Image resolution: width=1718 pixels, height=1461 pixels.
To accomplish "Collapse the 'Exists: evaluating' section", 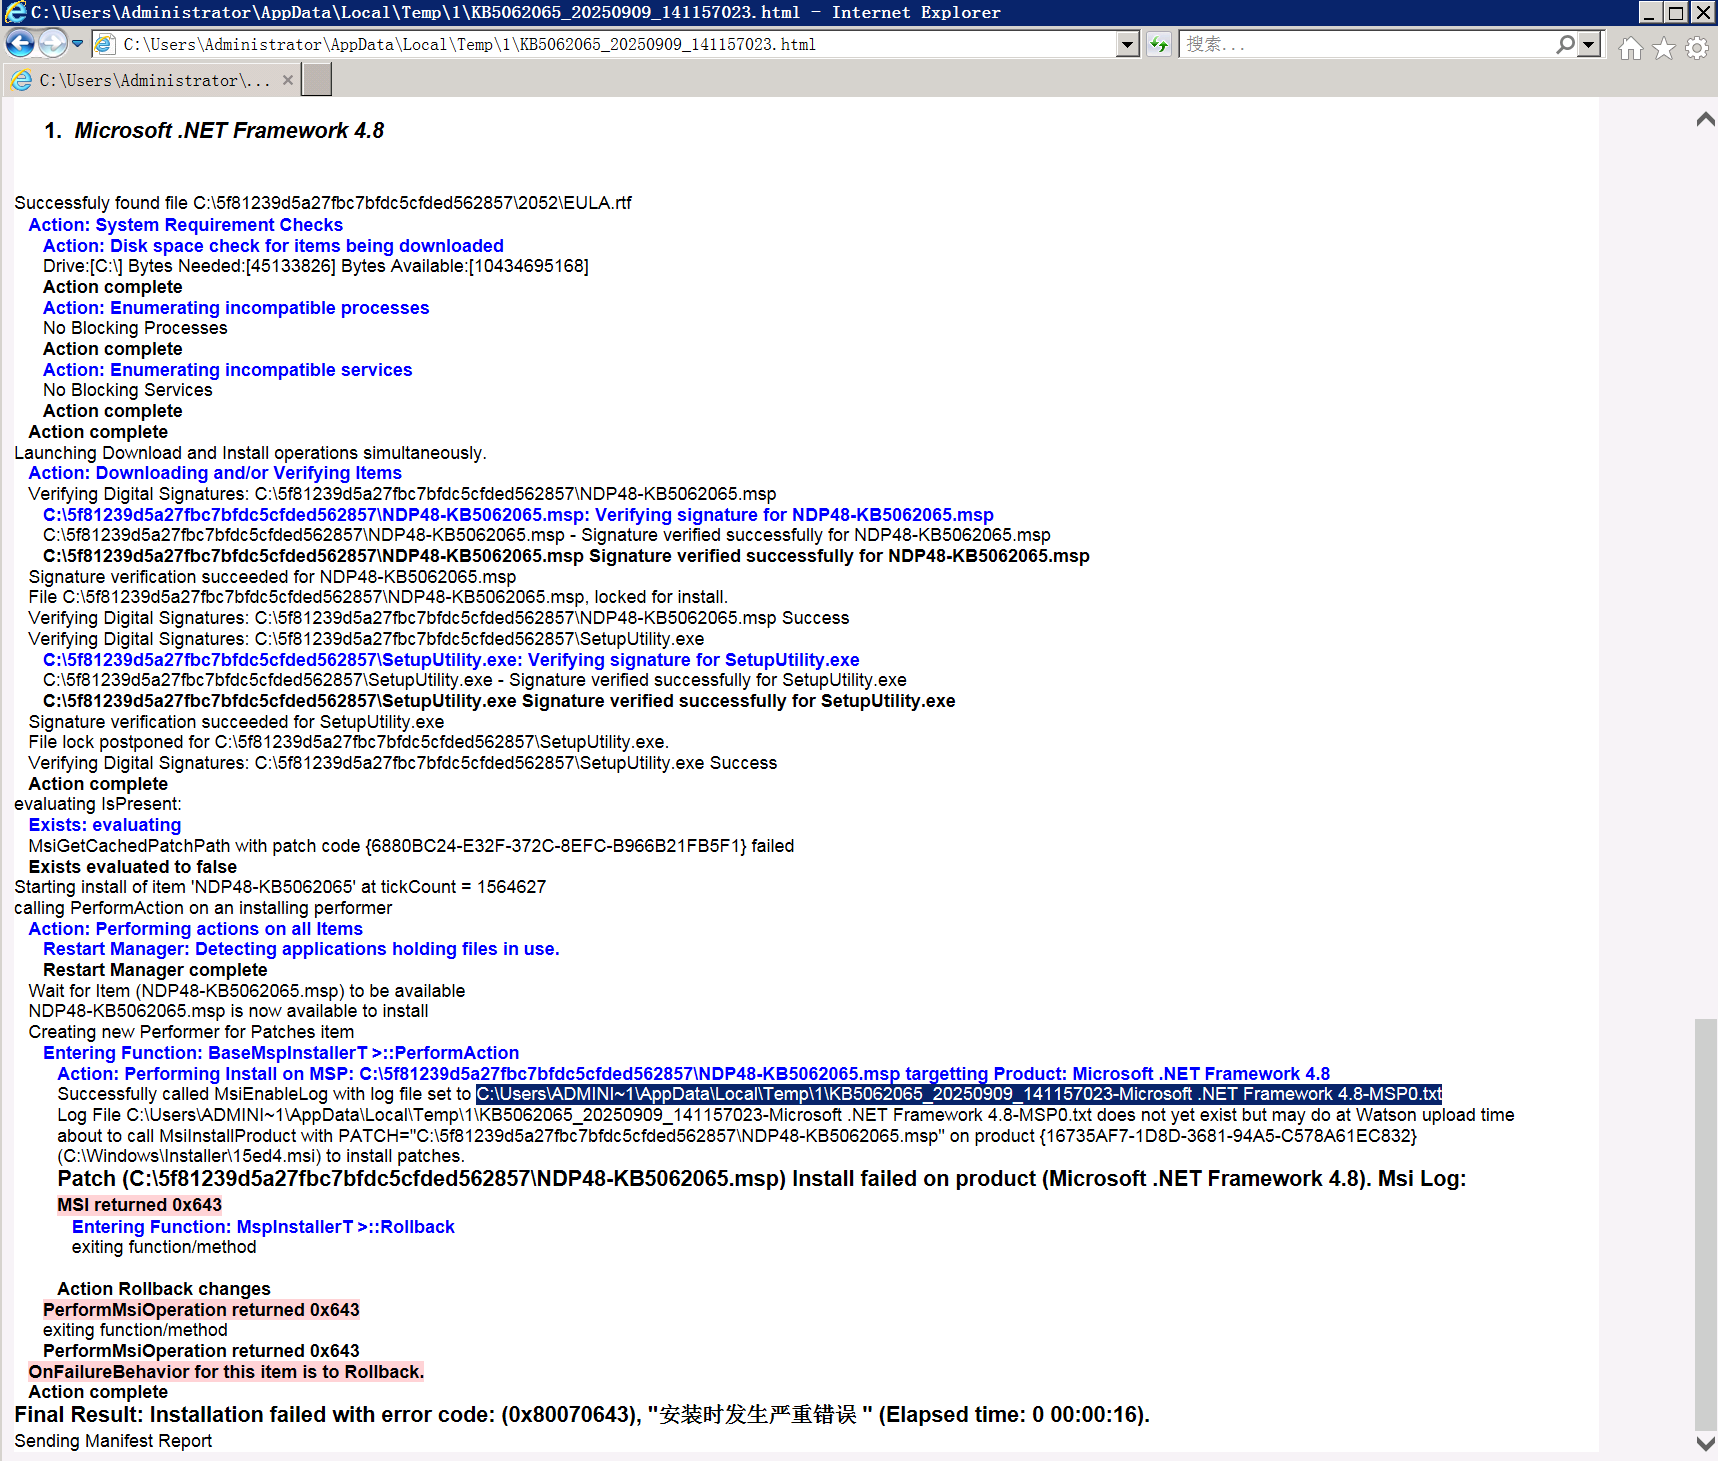I will coord(105,825).
